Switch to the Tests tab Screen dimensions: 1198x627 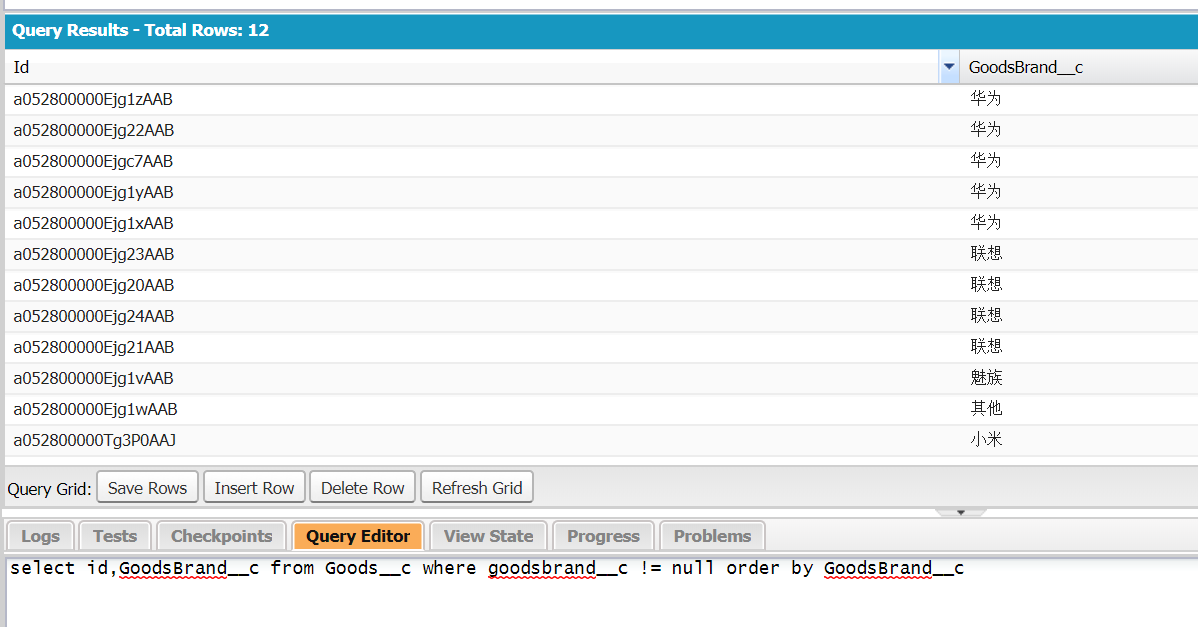(115, 536)
